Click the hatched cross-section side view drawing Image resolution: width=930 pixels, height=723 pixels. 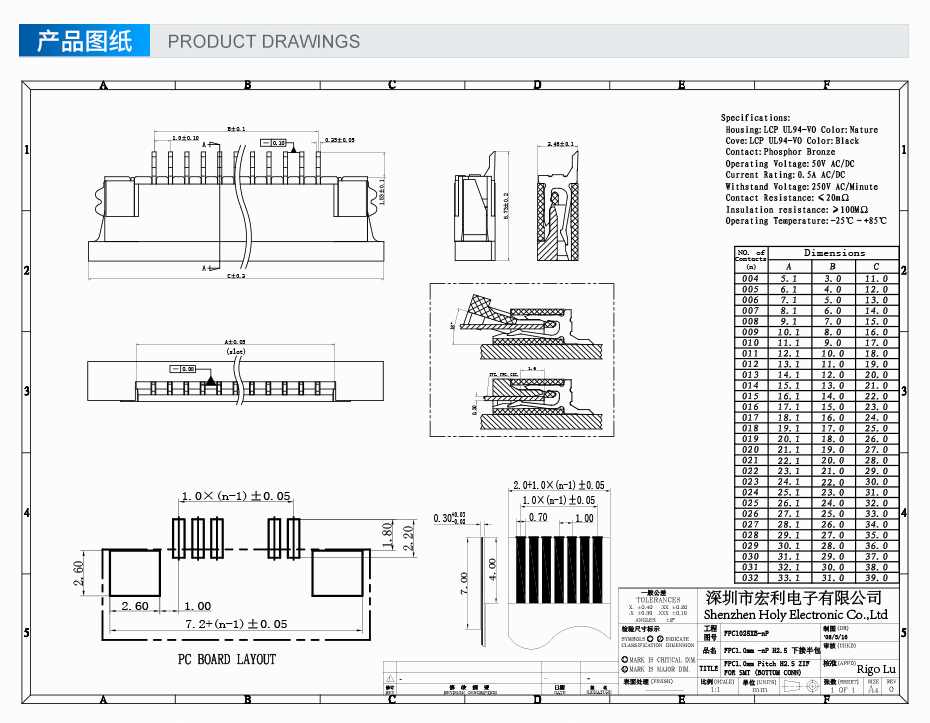click(x=558, y=205)
